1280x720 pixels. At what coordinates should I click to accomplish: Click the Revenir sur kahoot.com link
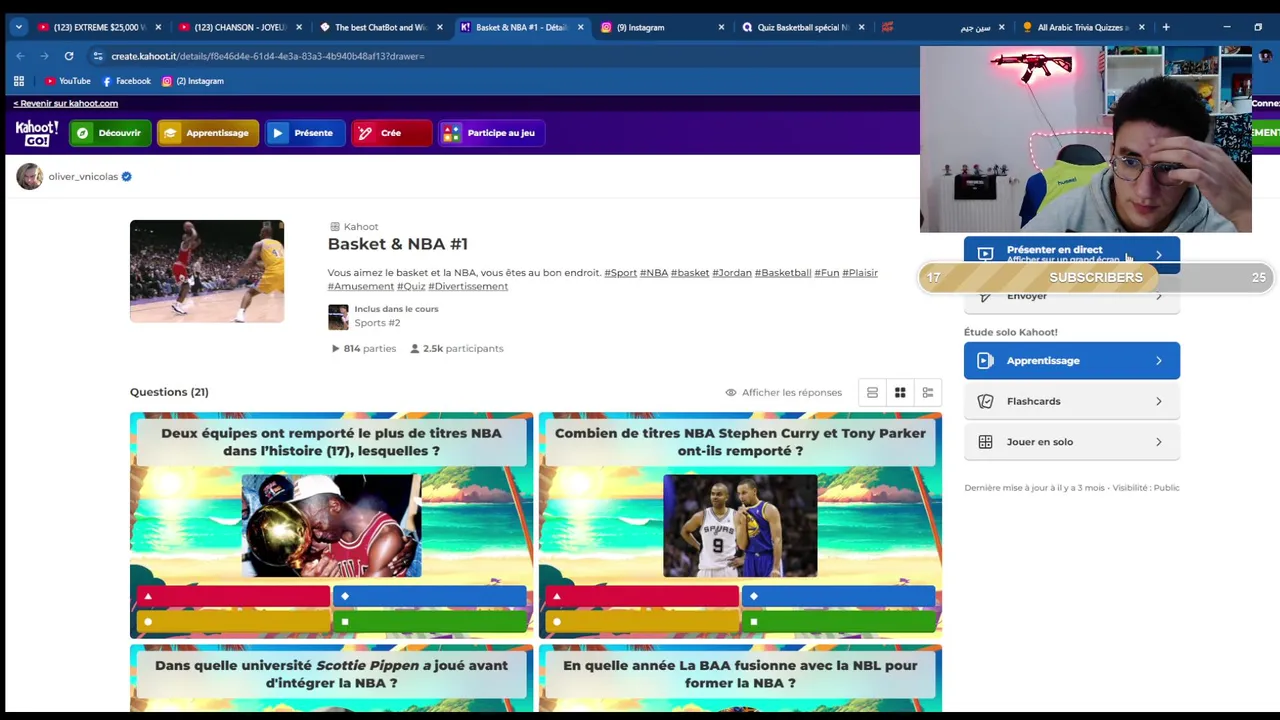[x=66, y=103]
